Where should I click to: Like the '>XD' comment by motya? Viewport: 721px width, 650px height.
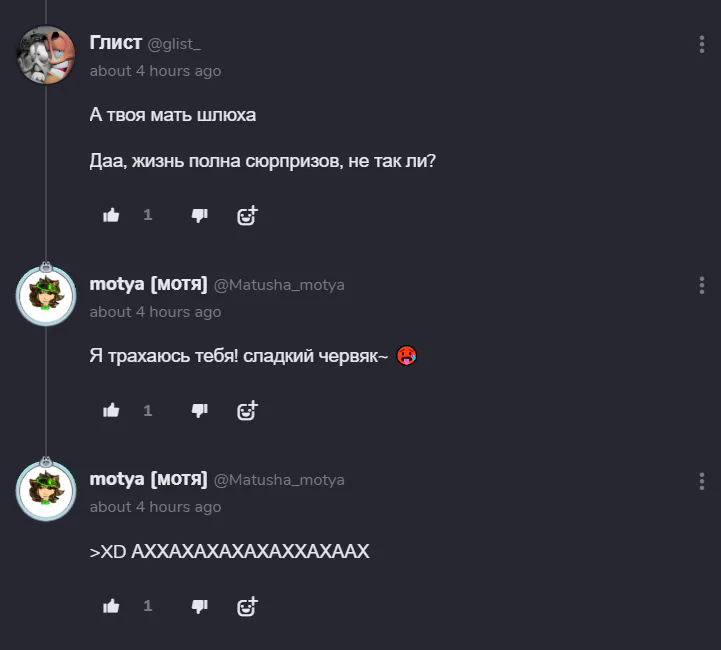[x=111, y=605]
